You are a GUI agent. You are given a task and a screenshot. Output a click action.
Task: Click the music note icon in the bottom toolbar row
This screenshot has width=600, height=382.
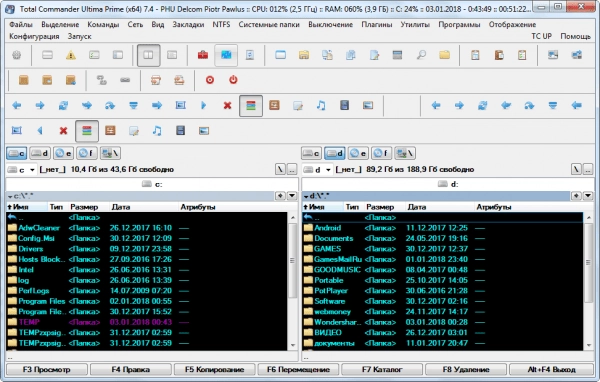tap(157, 131)
